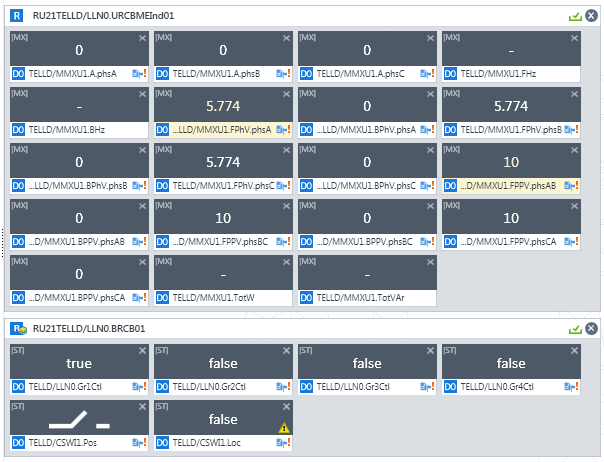604x462 pixels.
Task: Click the DO icon next to TELLD/MMXU1.A.phsA
Action: (x=18, y=74)
